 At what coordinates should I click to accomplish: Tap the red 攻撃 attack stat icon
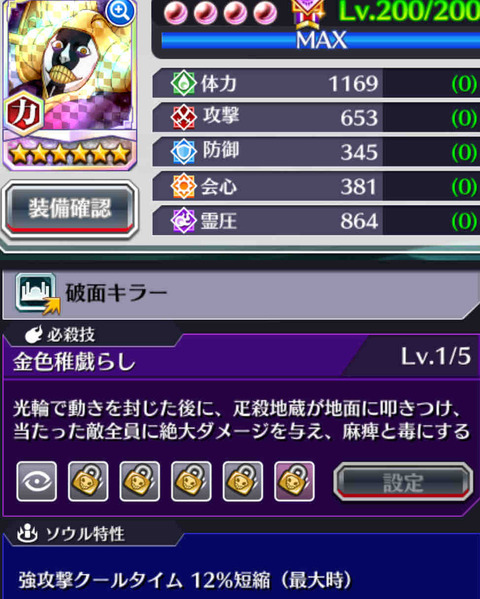(x=183, y=117)
